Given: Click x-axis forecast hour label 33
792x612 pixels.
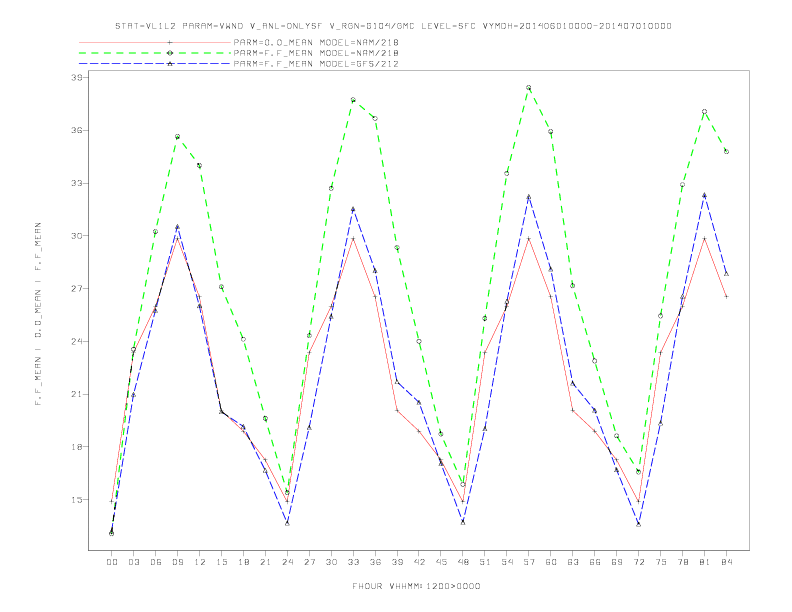Looking at the screenshot, I should (353, 562).
